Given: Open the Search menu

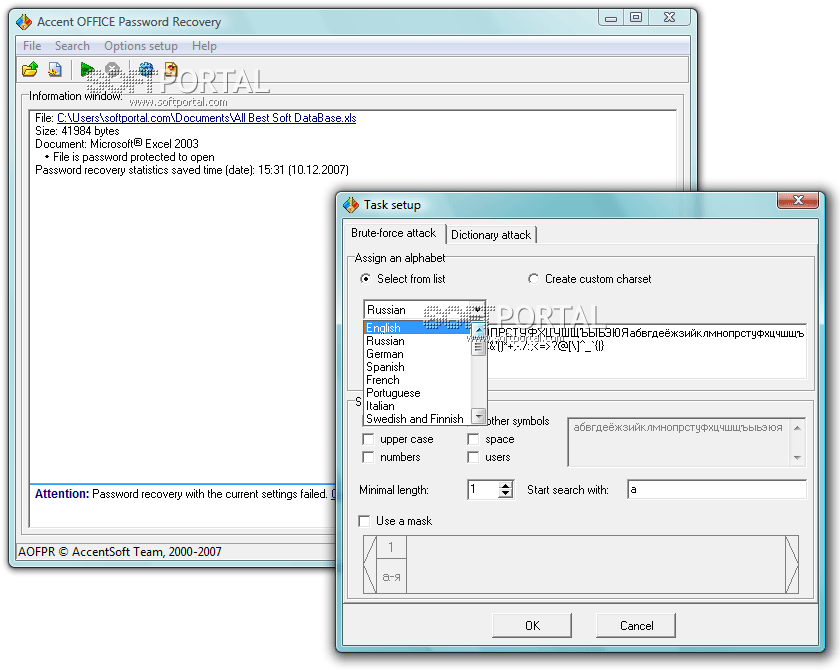Looking at the screenshot, I should (72, 46).
